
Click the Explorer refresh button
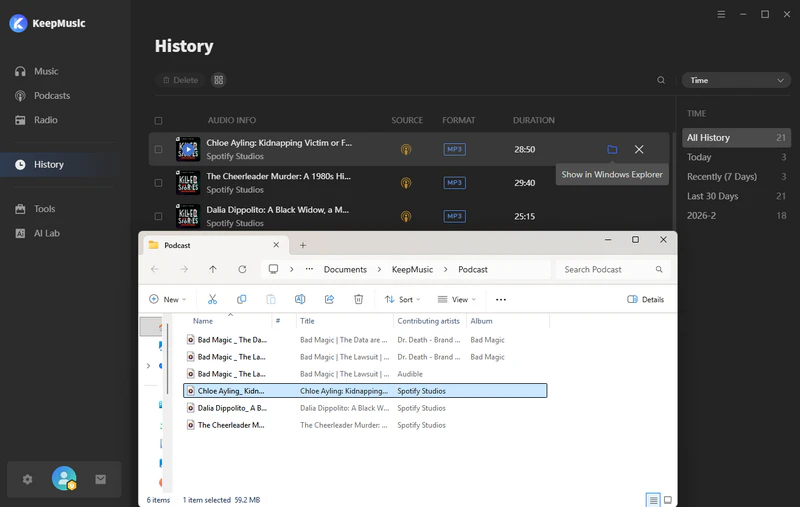(x=242, y=269)
